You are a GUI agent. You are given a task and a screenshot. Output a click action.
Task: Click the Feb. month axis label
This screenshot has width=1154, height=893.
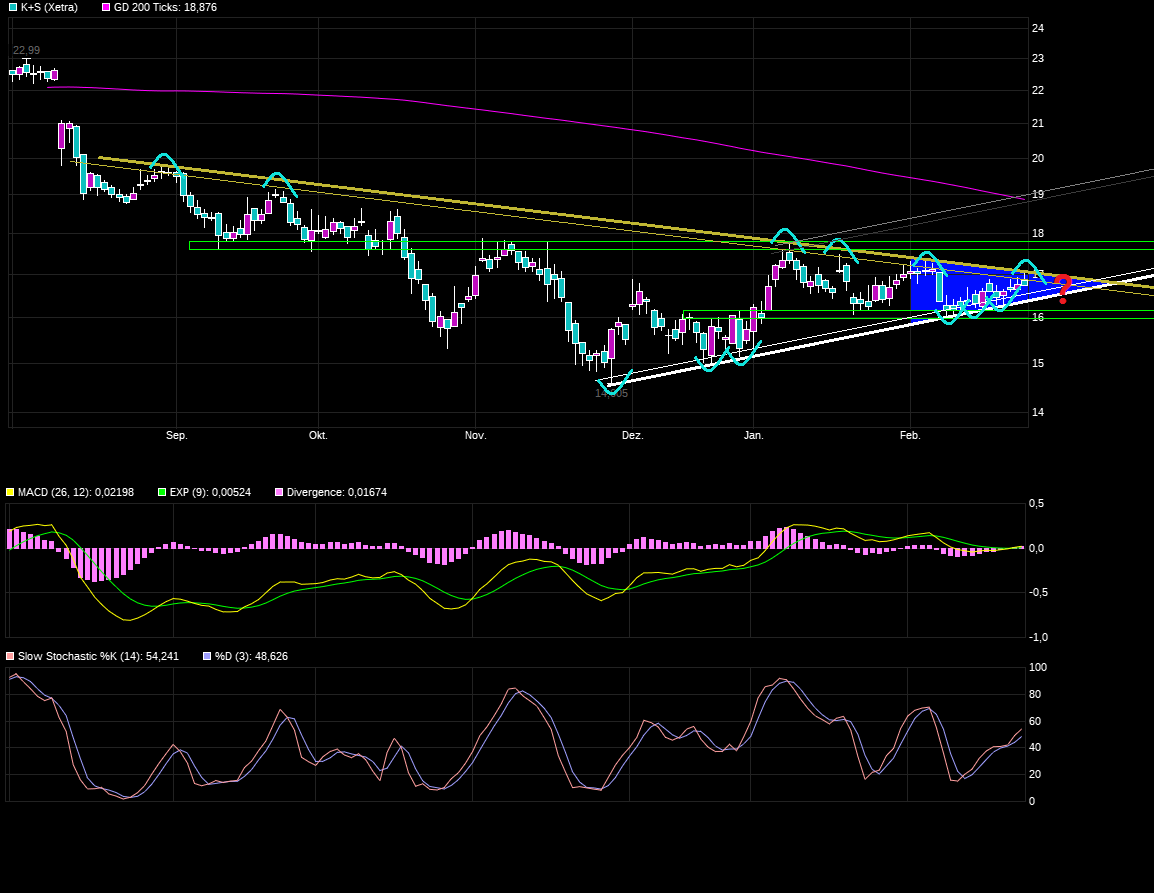(910, 435)
